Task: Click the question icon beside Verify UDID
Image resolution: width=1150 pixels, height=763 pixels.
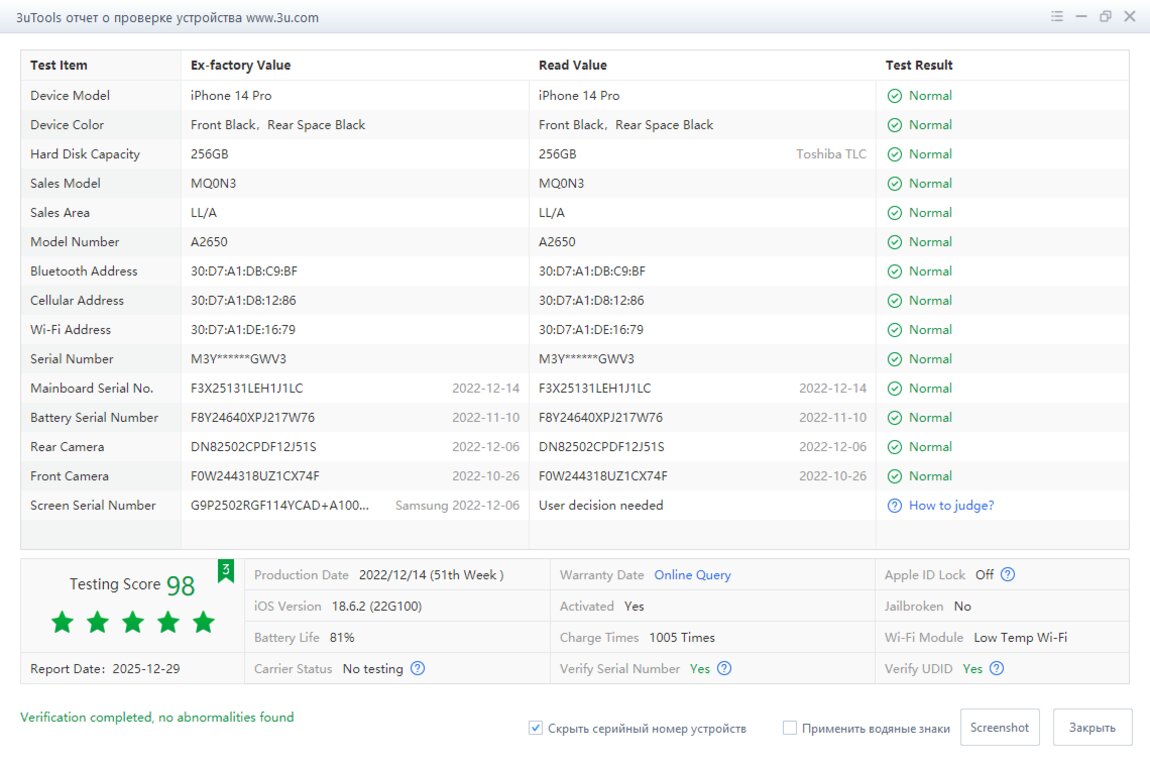Action: (x=996, y=669)
